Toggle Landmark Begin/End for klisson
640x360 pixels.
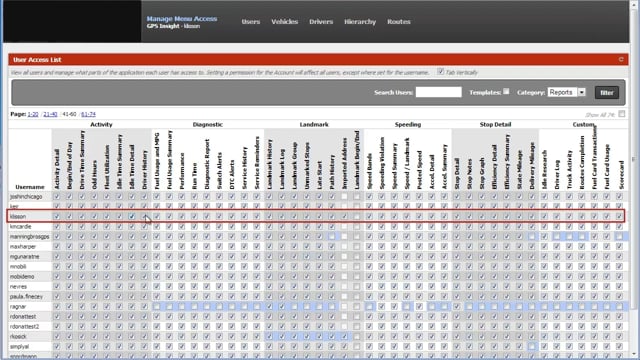[x=357, y=216]
